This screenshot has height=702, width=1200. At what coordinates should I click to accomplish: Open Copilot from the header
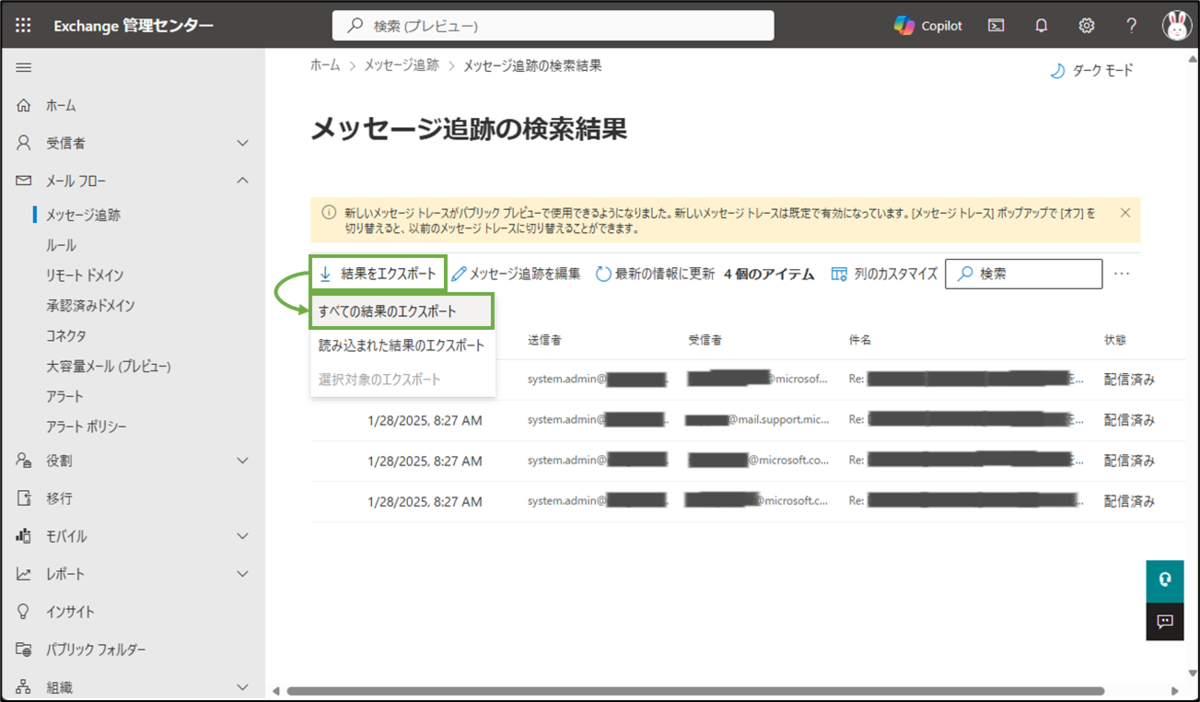pos(928,26)
